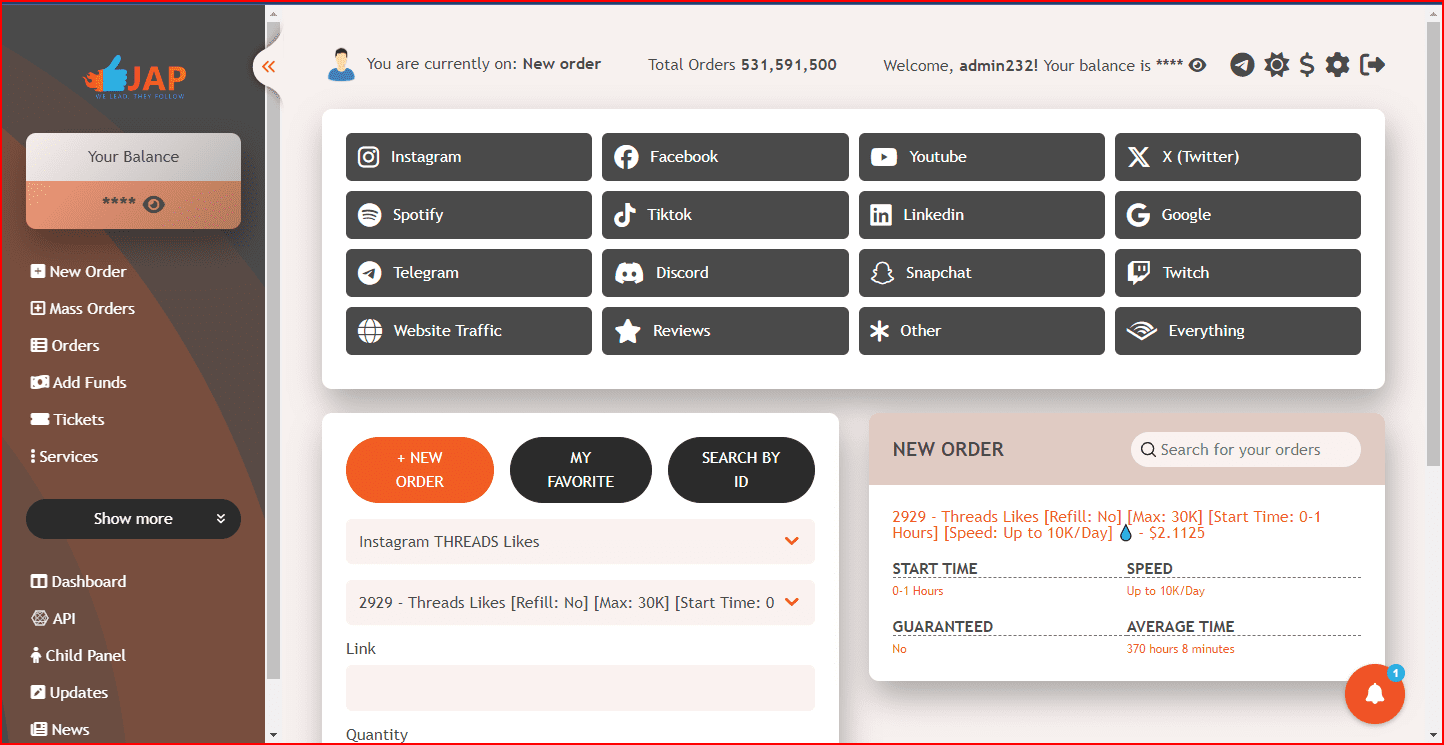The width and height of the screenshot is (1444, 745).
Task: Expand the Show more sidebar section
Action: click(133, 518)
